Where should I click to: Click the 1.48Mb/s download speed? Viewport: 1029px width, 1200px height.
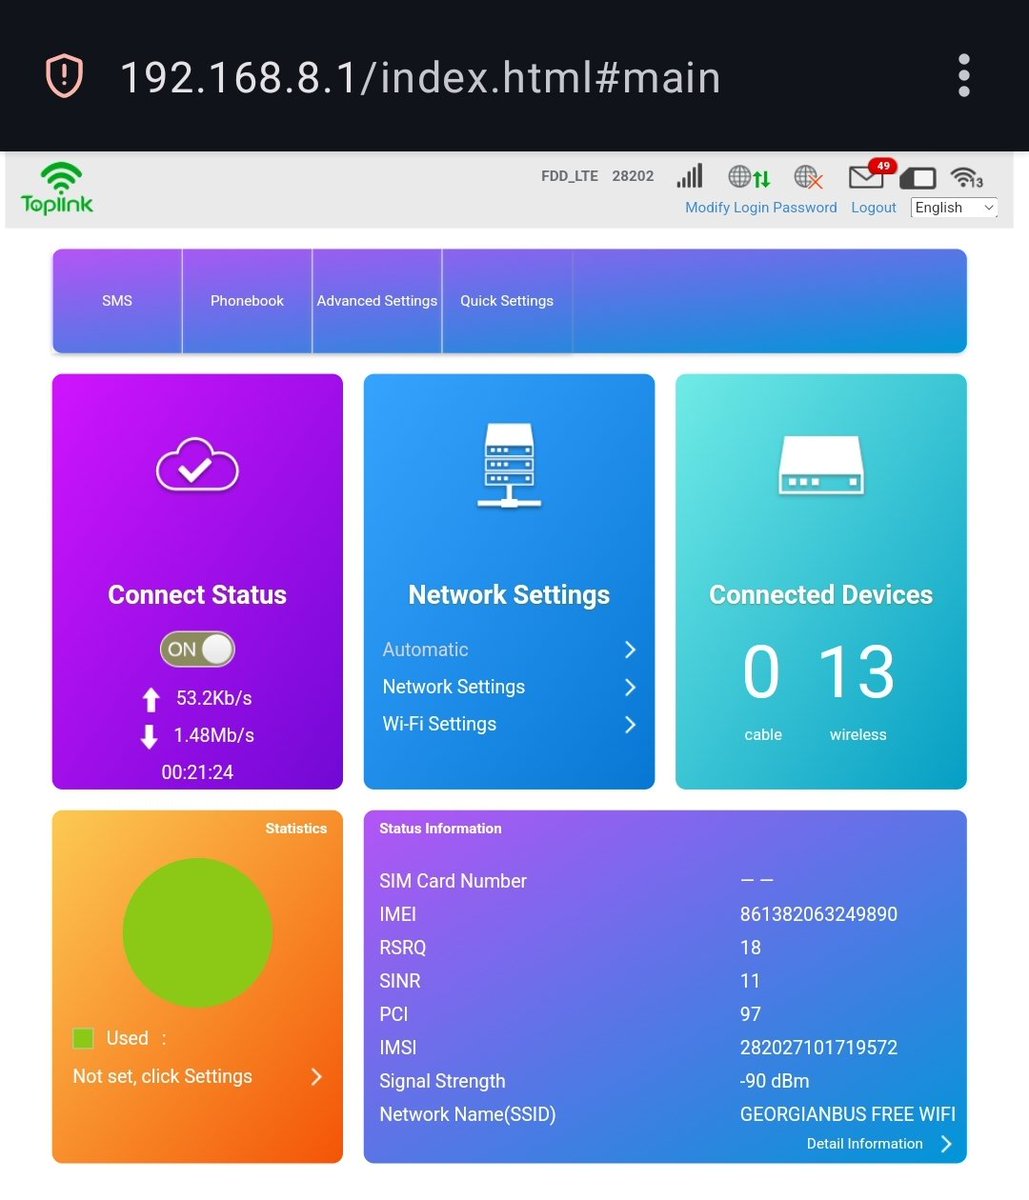click(x=214, y=735)
